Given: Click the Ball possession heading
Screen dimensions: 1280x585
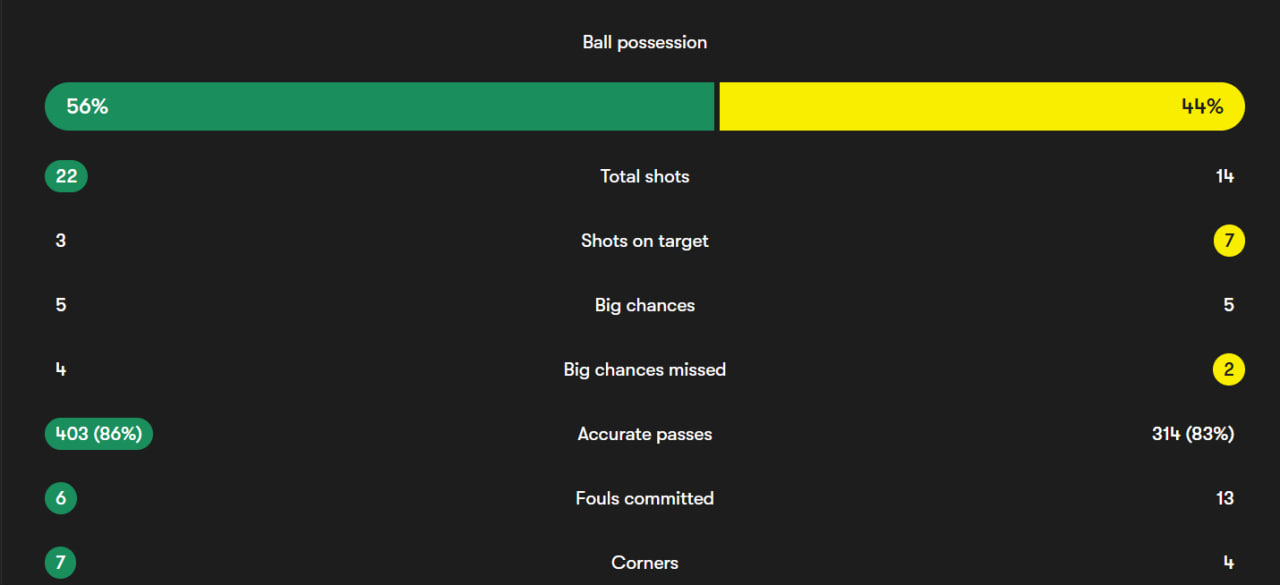Looking at the screenshot, I should [x=645, y=42].
